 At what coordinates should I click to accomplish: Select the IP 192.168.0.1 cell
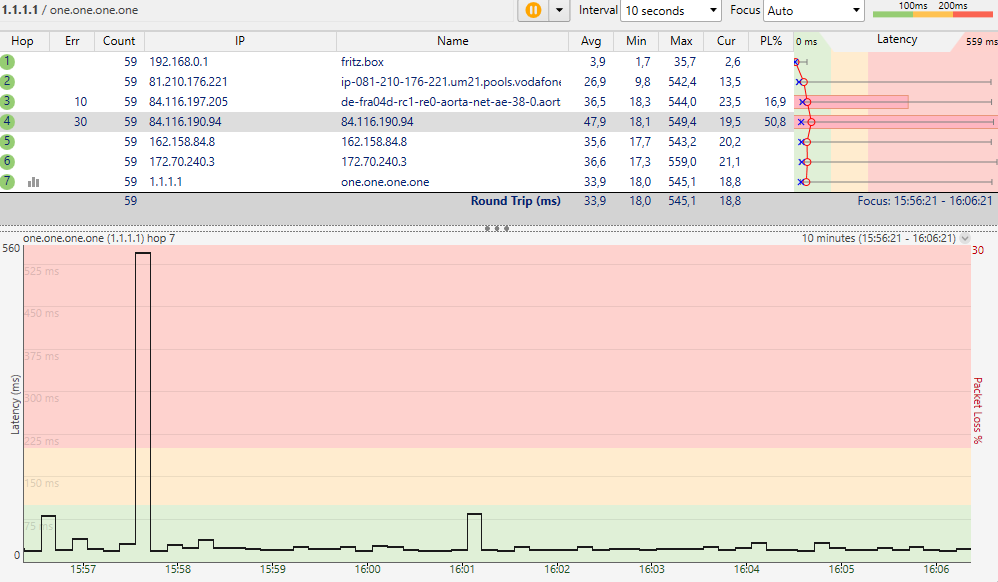pyautogui.click(x=179, y=62)
